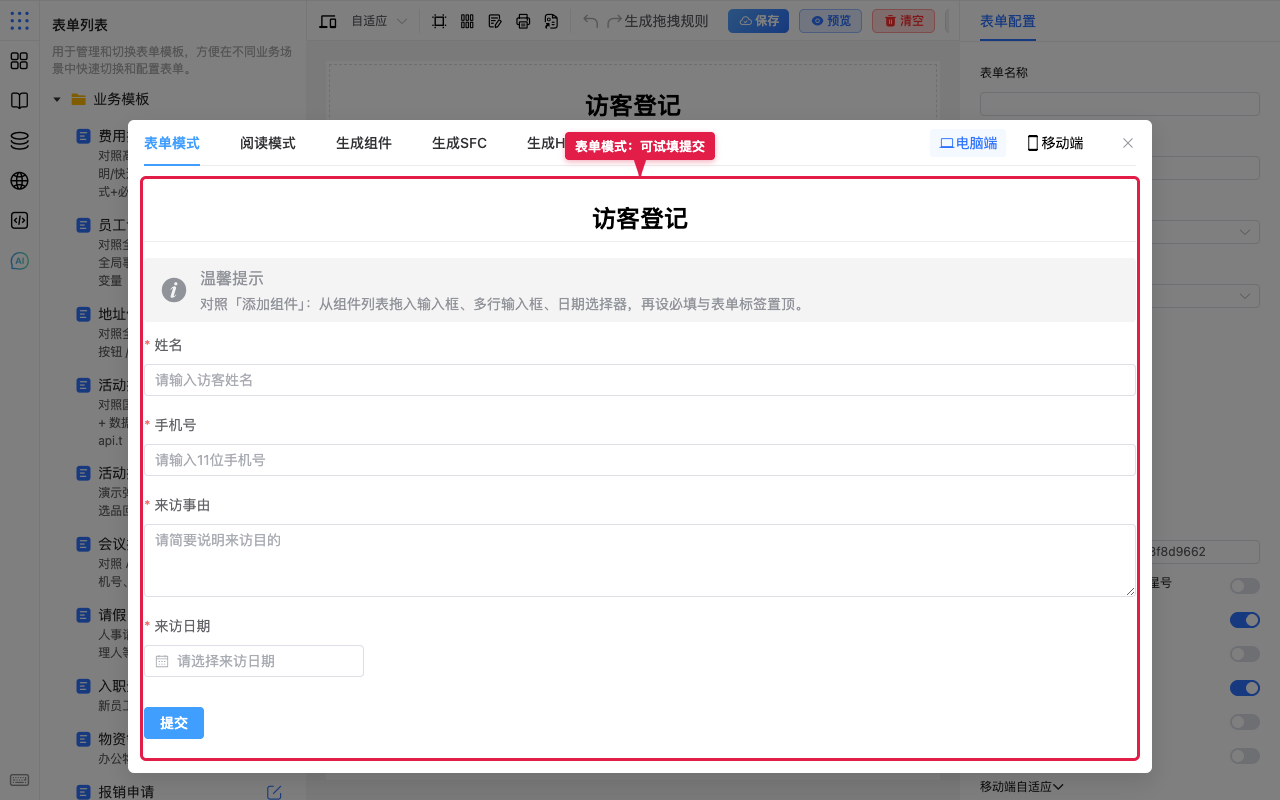Click the 访客登记 heading in the dialog

(x=640, y=218)
